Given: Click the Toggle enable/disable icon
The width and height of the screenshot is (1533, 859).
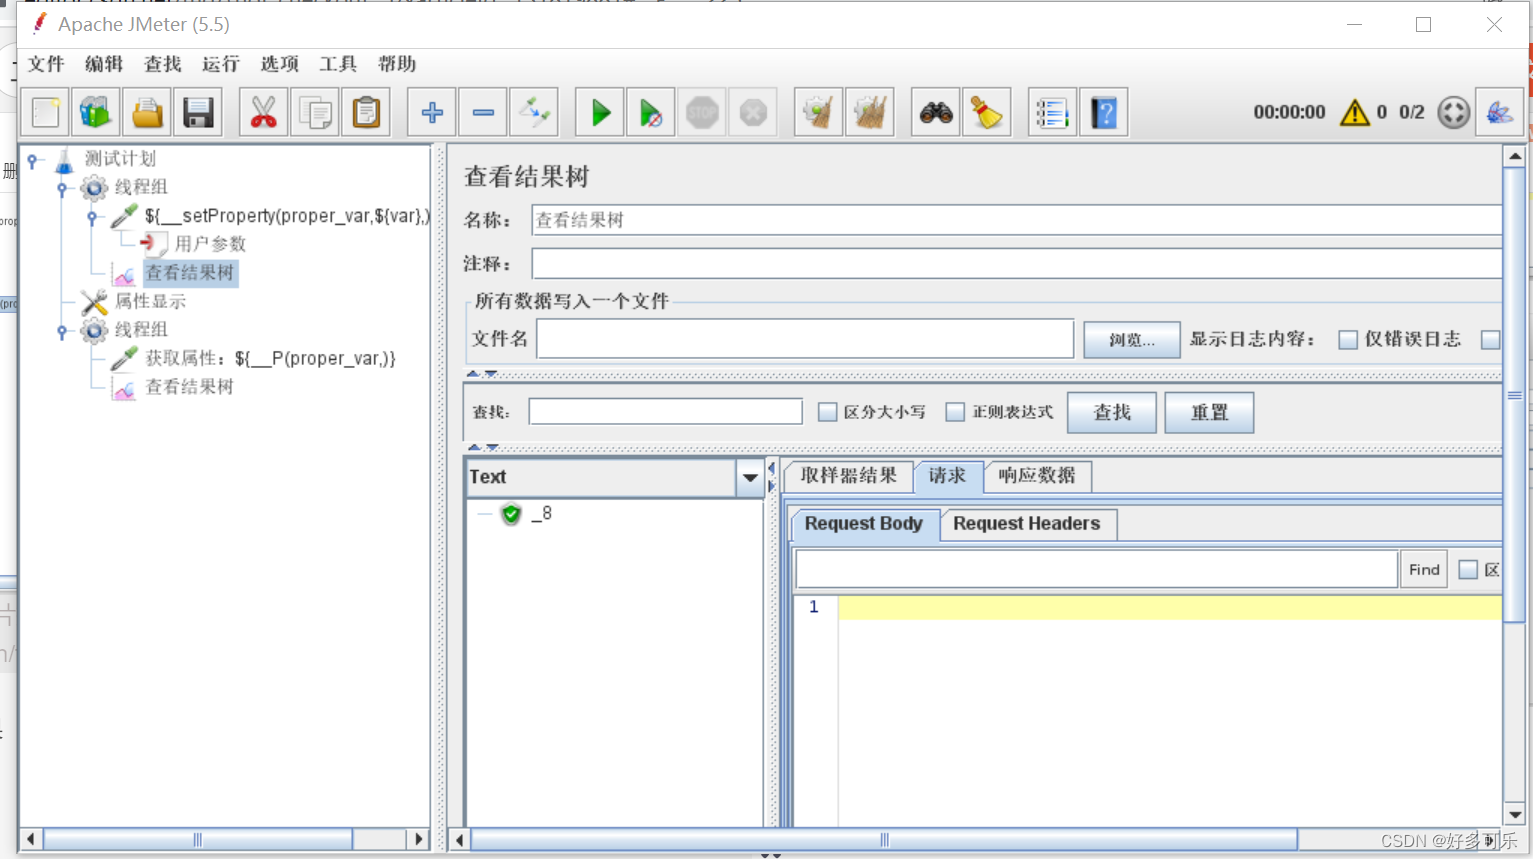Looking at the screenshot, I should [534, 112].
